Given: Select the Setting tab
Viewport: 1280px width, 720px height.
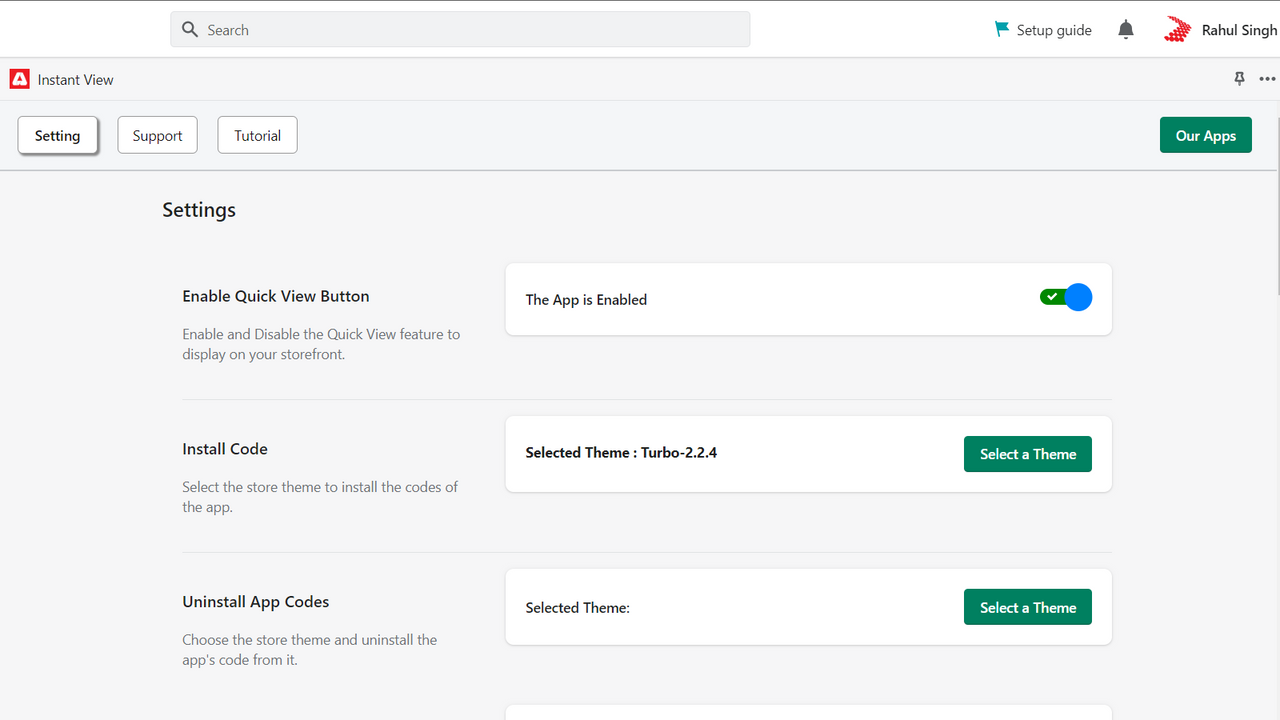Looking at the screenshot, I should point(57,134).
